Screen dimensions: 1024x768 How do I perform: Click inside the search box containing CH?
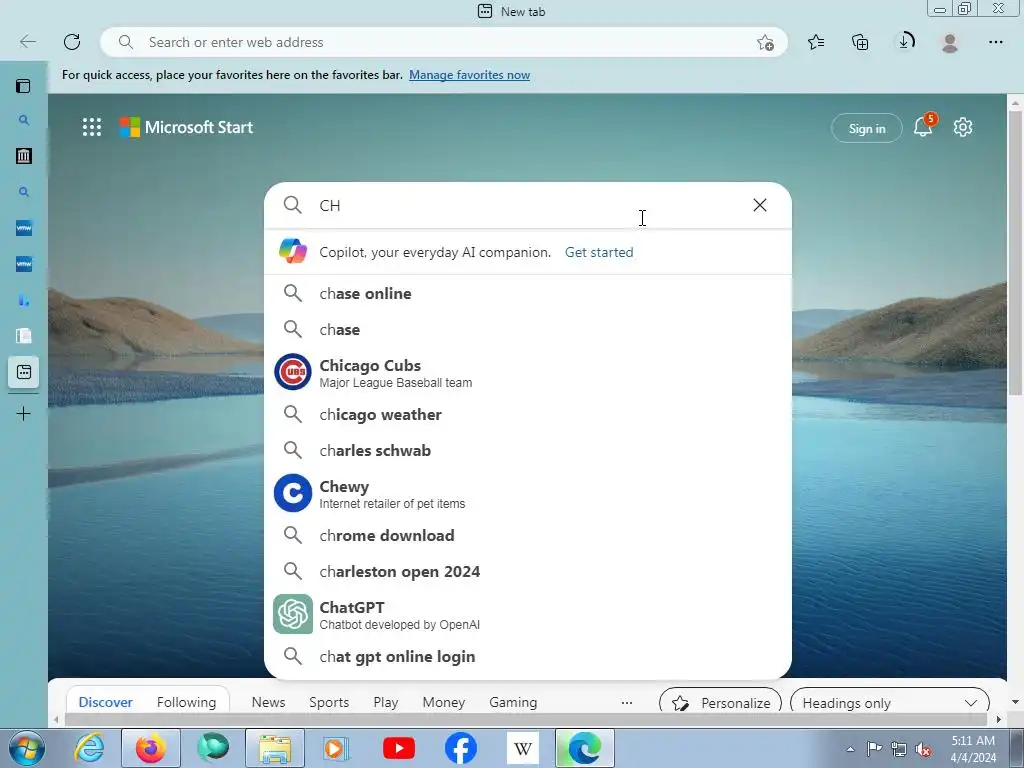(528, 205)
